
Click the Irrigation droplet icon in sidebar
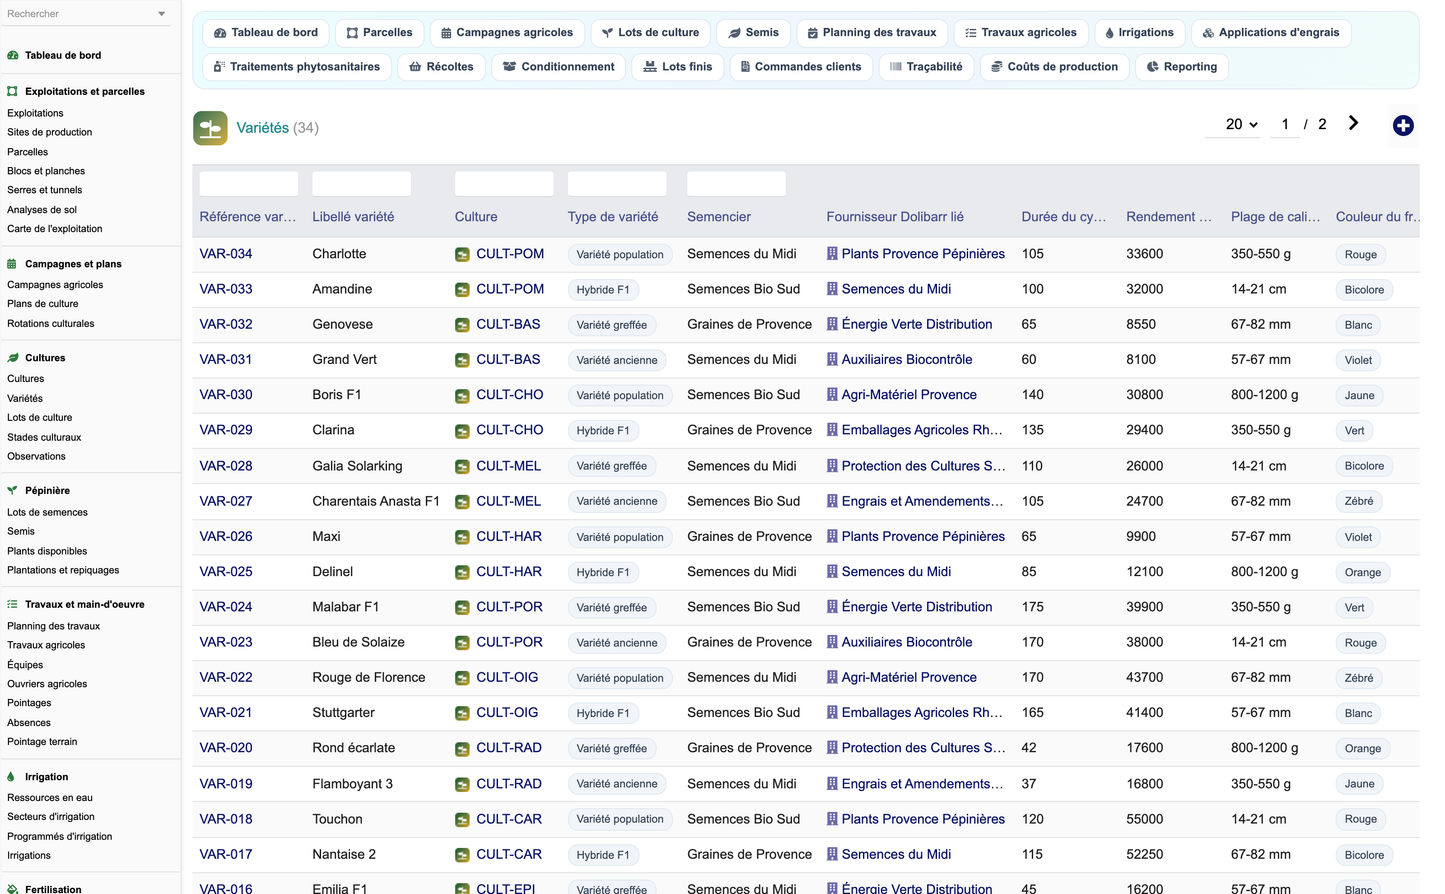pyautogui.click(x=11, y=777)
